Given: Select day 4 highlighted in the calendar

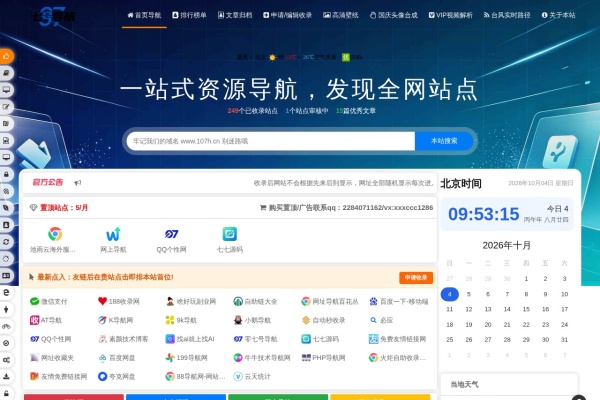Looking at the screenshot, I should click(x=450, y=294).
